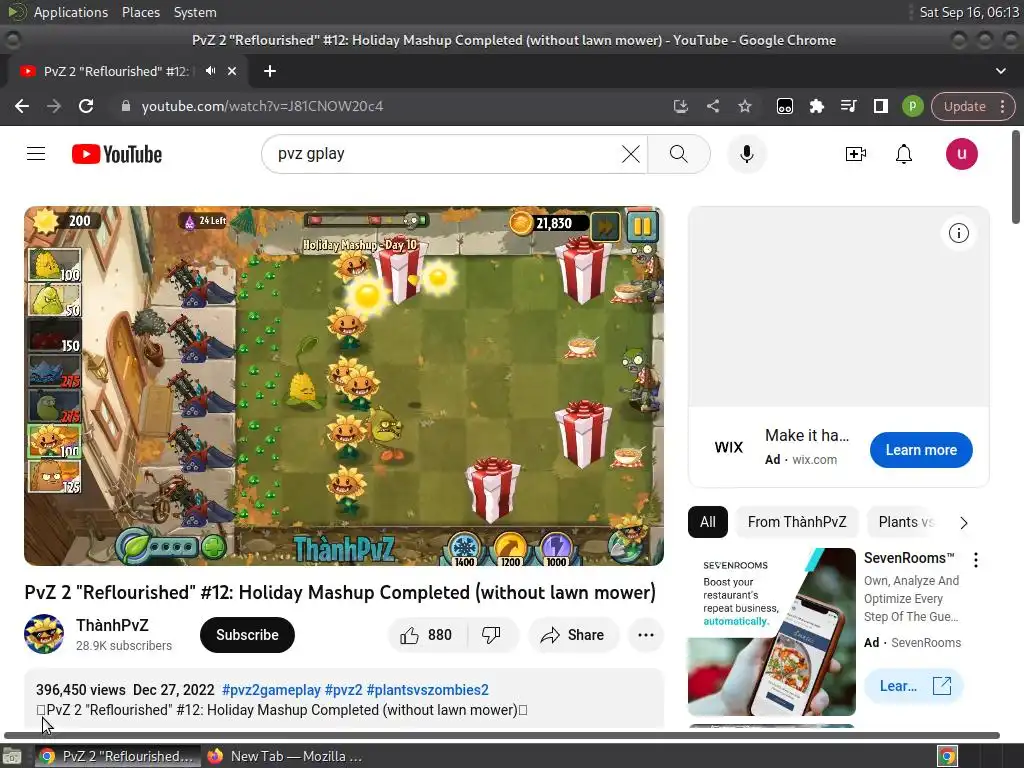
Task: Click the show desktop taskbar icon
Action: click(x=12, y=756)
